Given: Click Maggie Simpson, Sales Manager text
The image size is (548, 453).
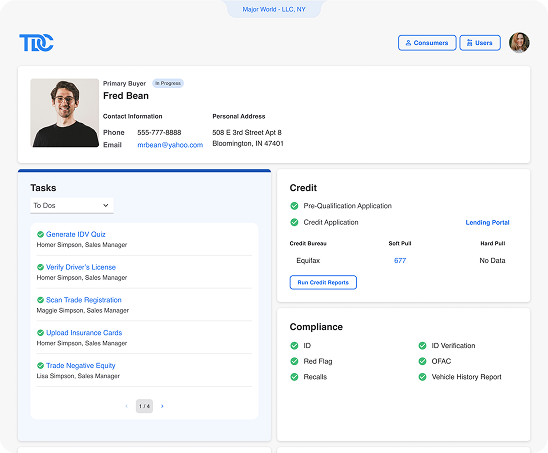Looking at the screenshot, I should pos(83,310).
